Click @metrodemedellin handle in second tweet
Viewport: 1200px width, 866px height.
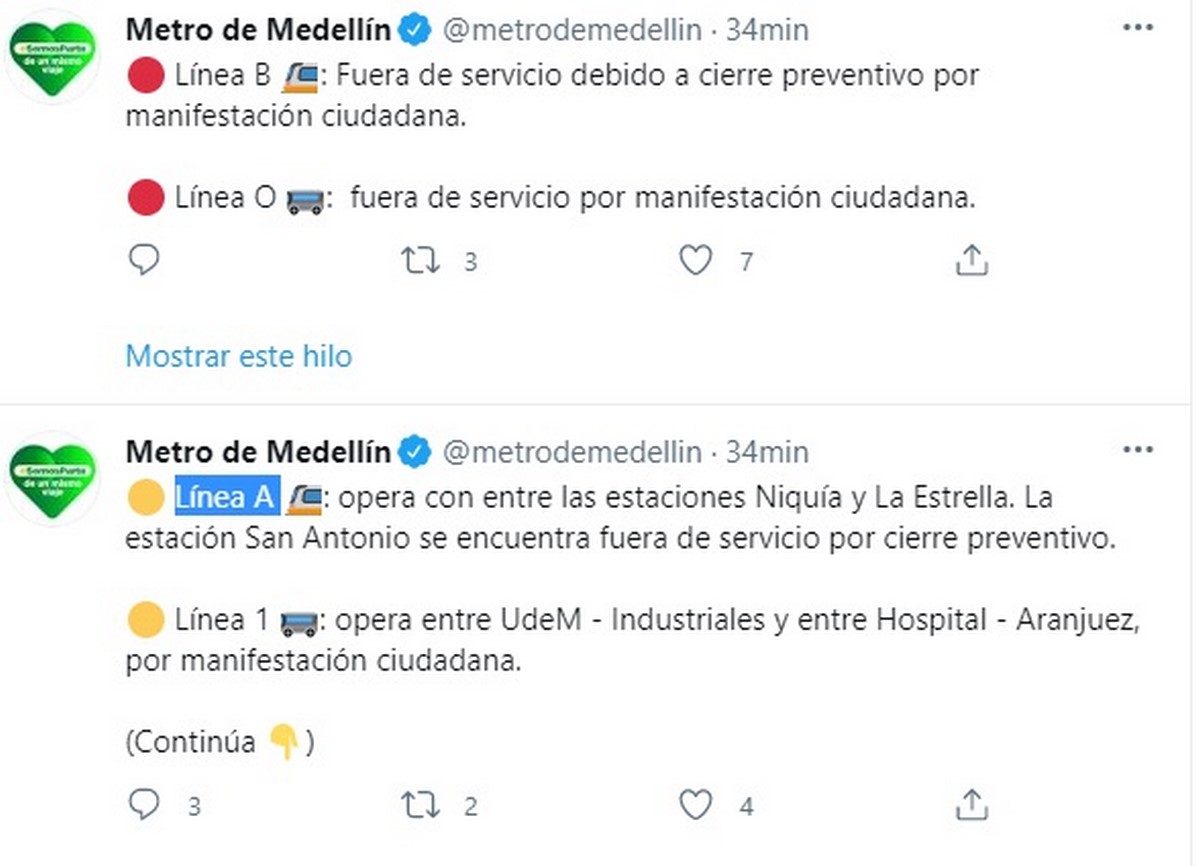point(571,453)
